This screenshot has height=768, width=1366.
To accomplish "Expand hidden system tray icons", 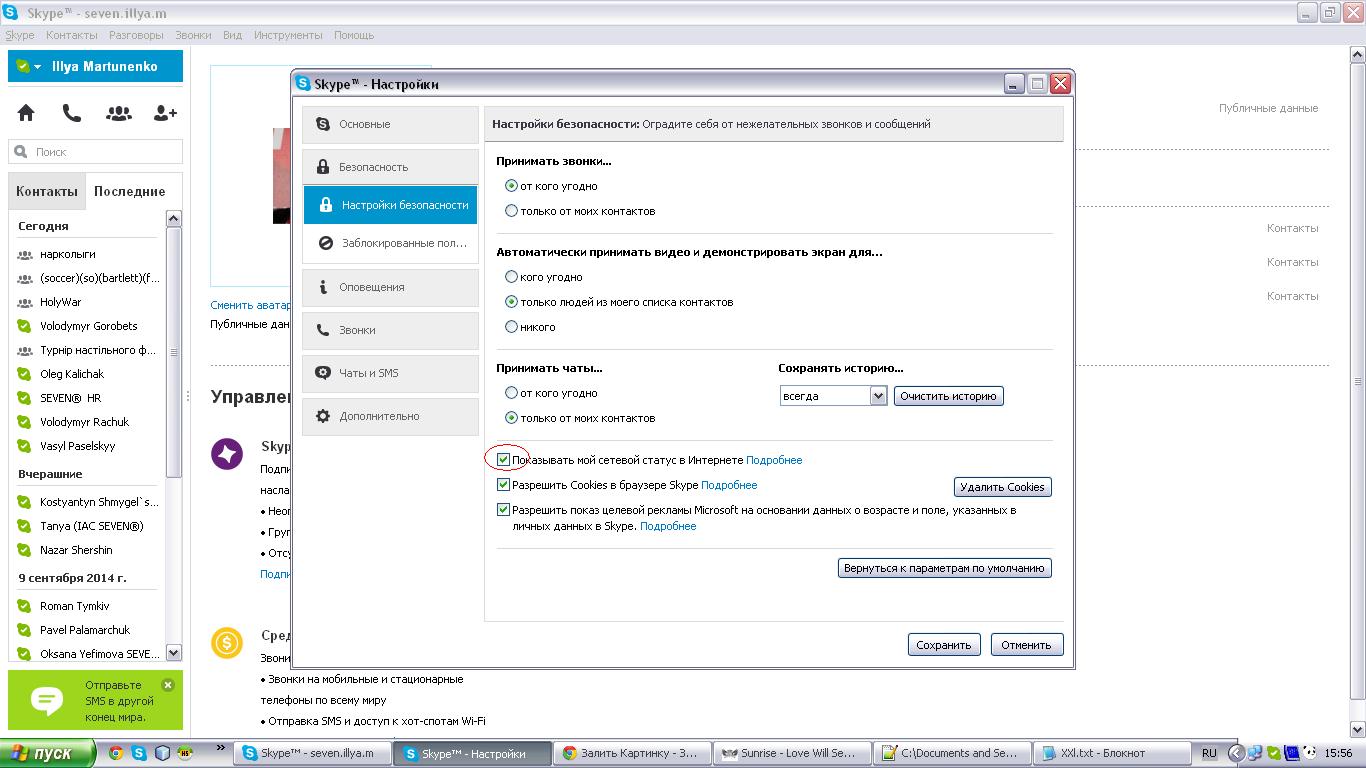I will [x=1235, y=753].
